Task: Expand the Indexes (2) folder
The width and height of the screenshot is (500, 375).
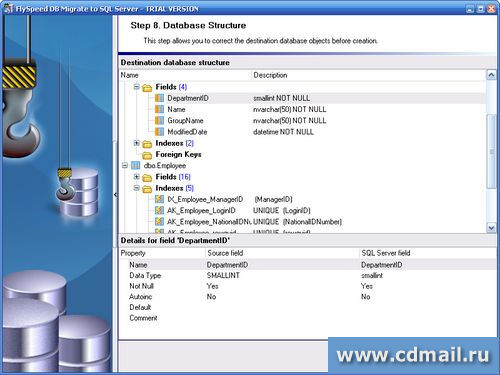Action: click(x=136, y=143)
